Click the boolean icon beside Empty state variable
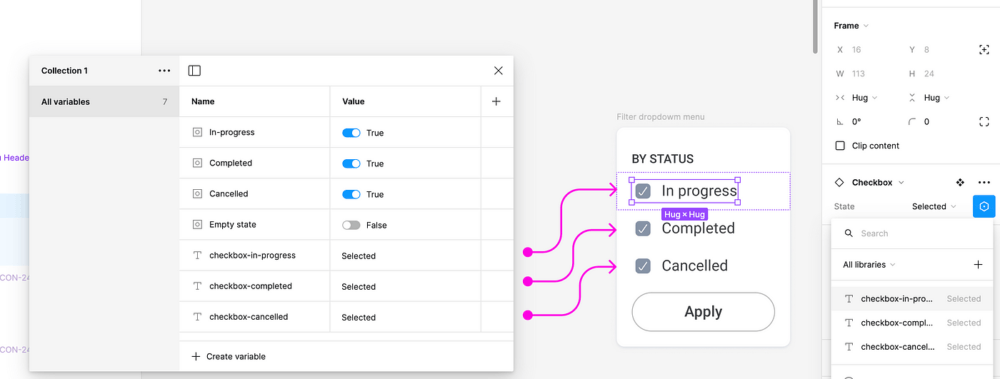Image resolution: width=1000 pixels, height=379 pixels. (197, 225)
